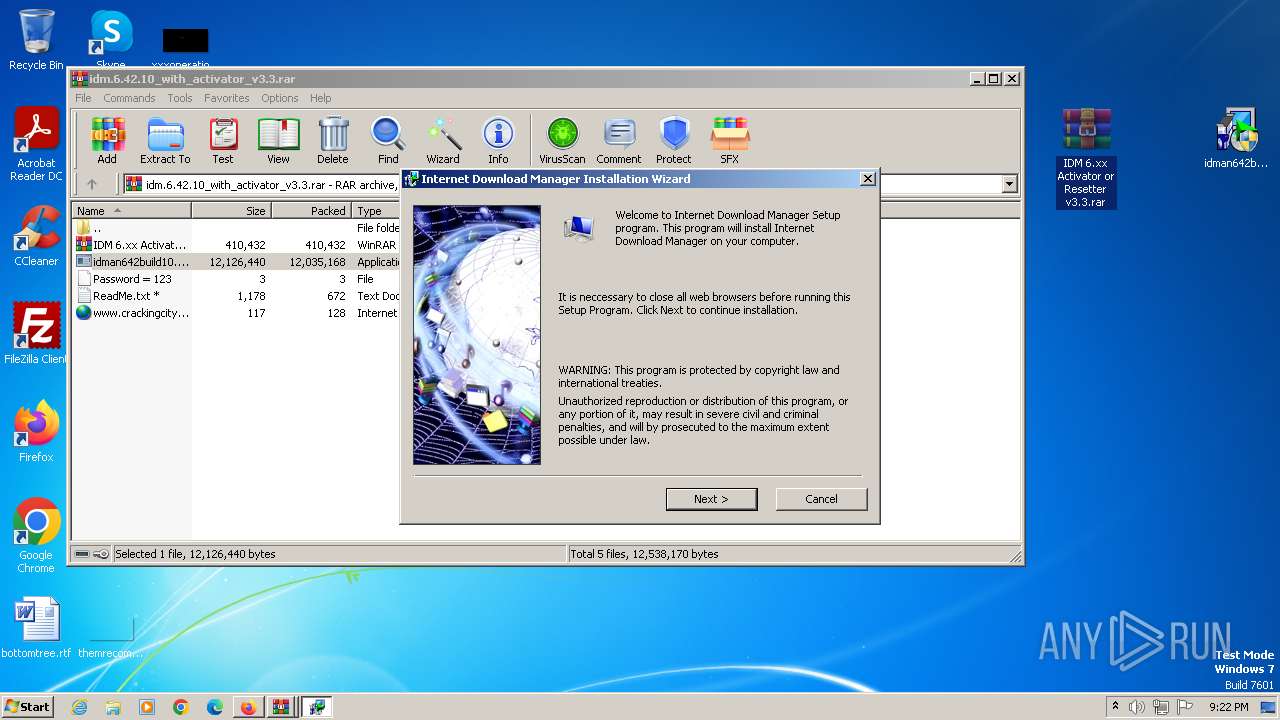Open Skype desktop shortcut
This screenshot has width=1280, height=720.
click(111, 40)
